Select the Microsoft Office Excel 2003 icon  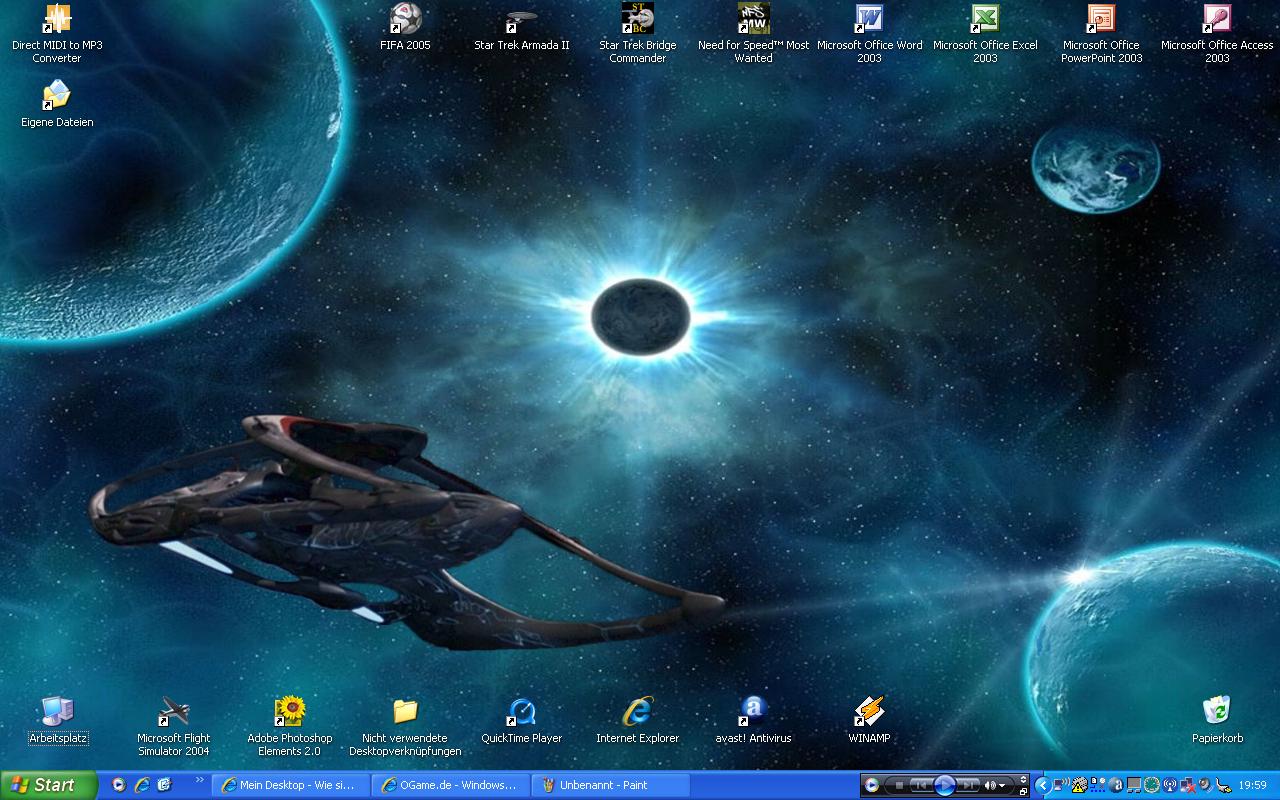point(985,19)
